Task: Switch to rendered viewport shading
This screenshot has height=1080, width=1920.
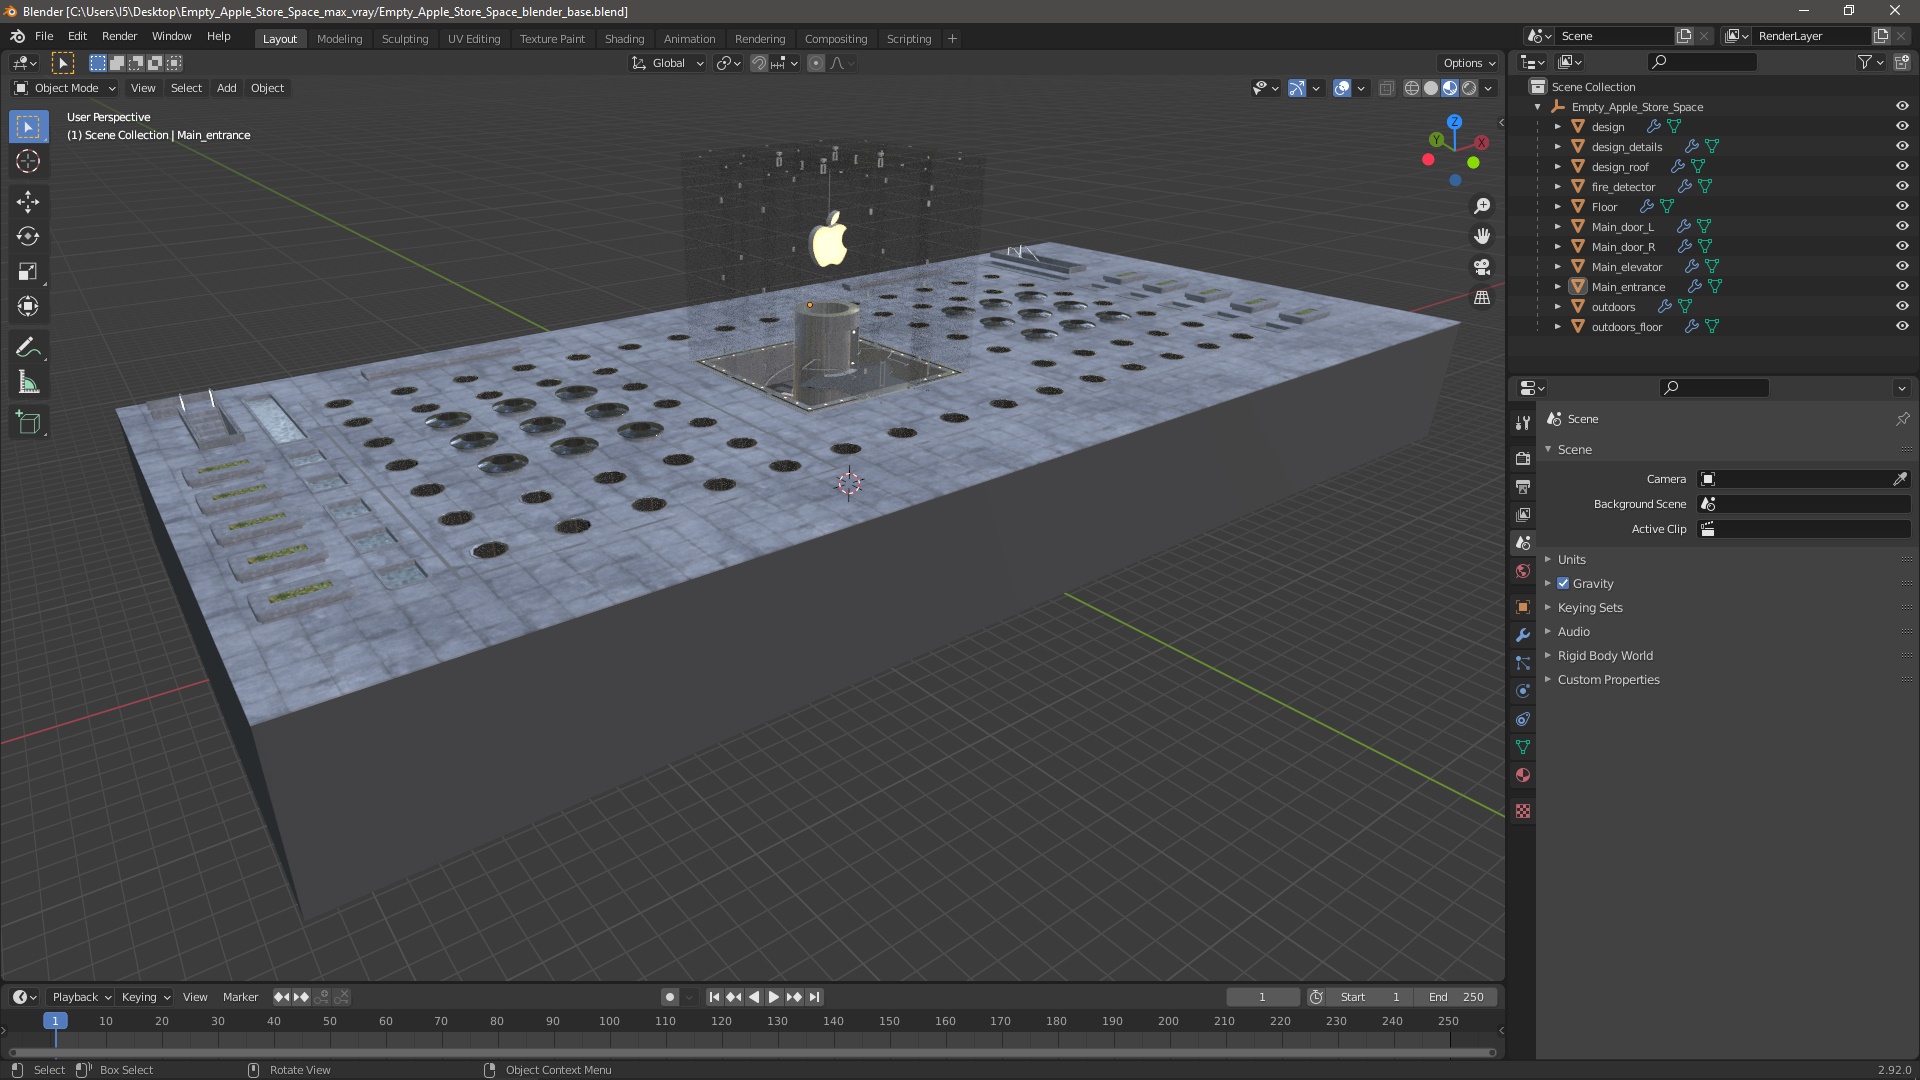Action: pos(1469,88)
